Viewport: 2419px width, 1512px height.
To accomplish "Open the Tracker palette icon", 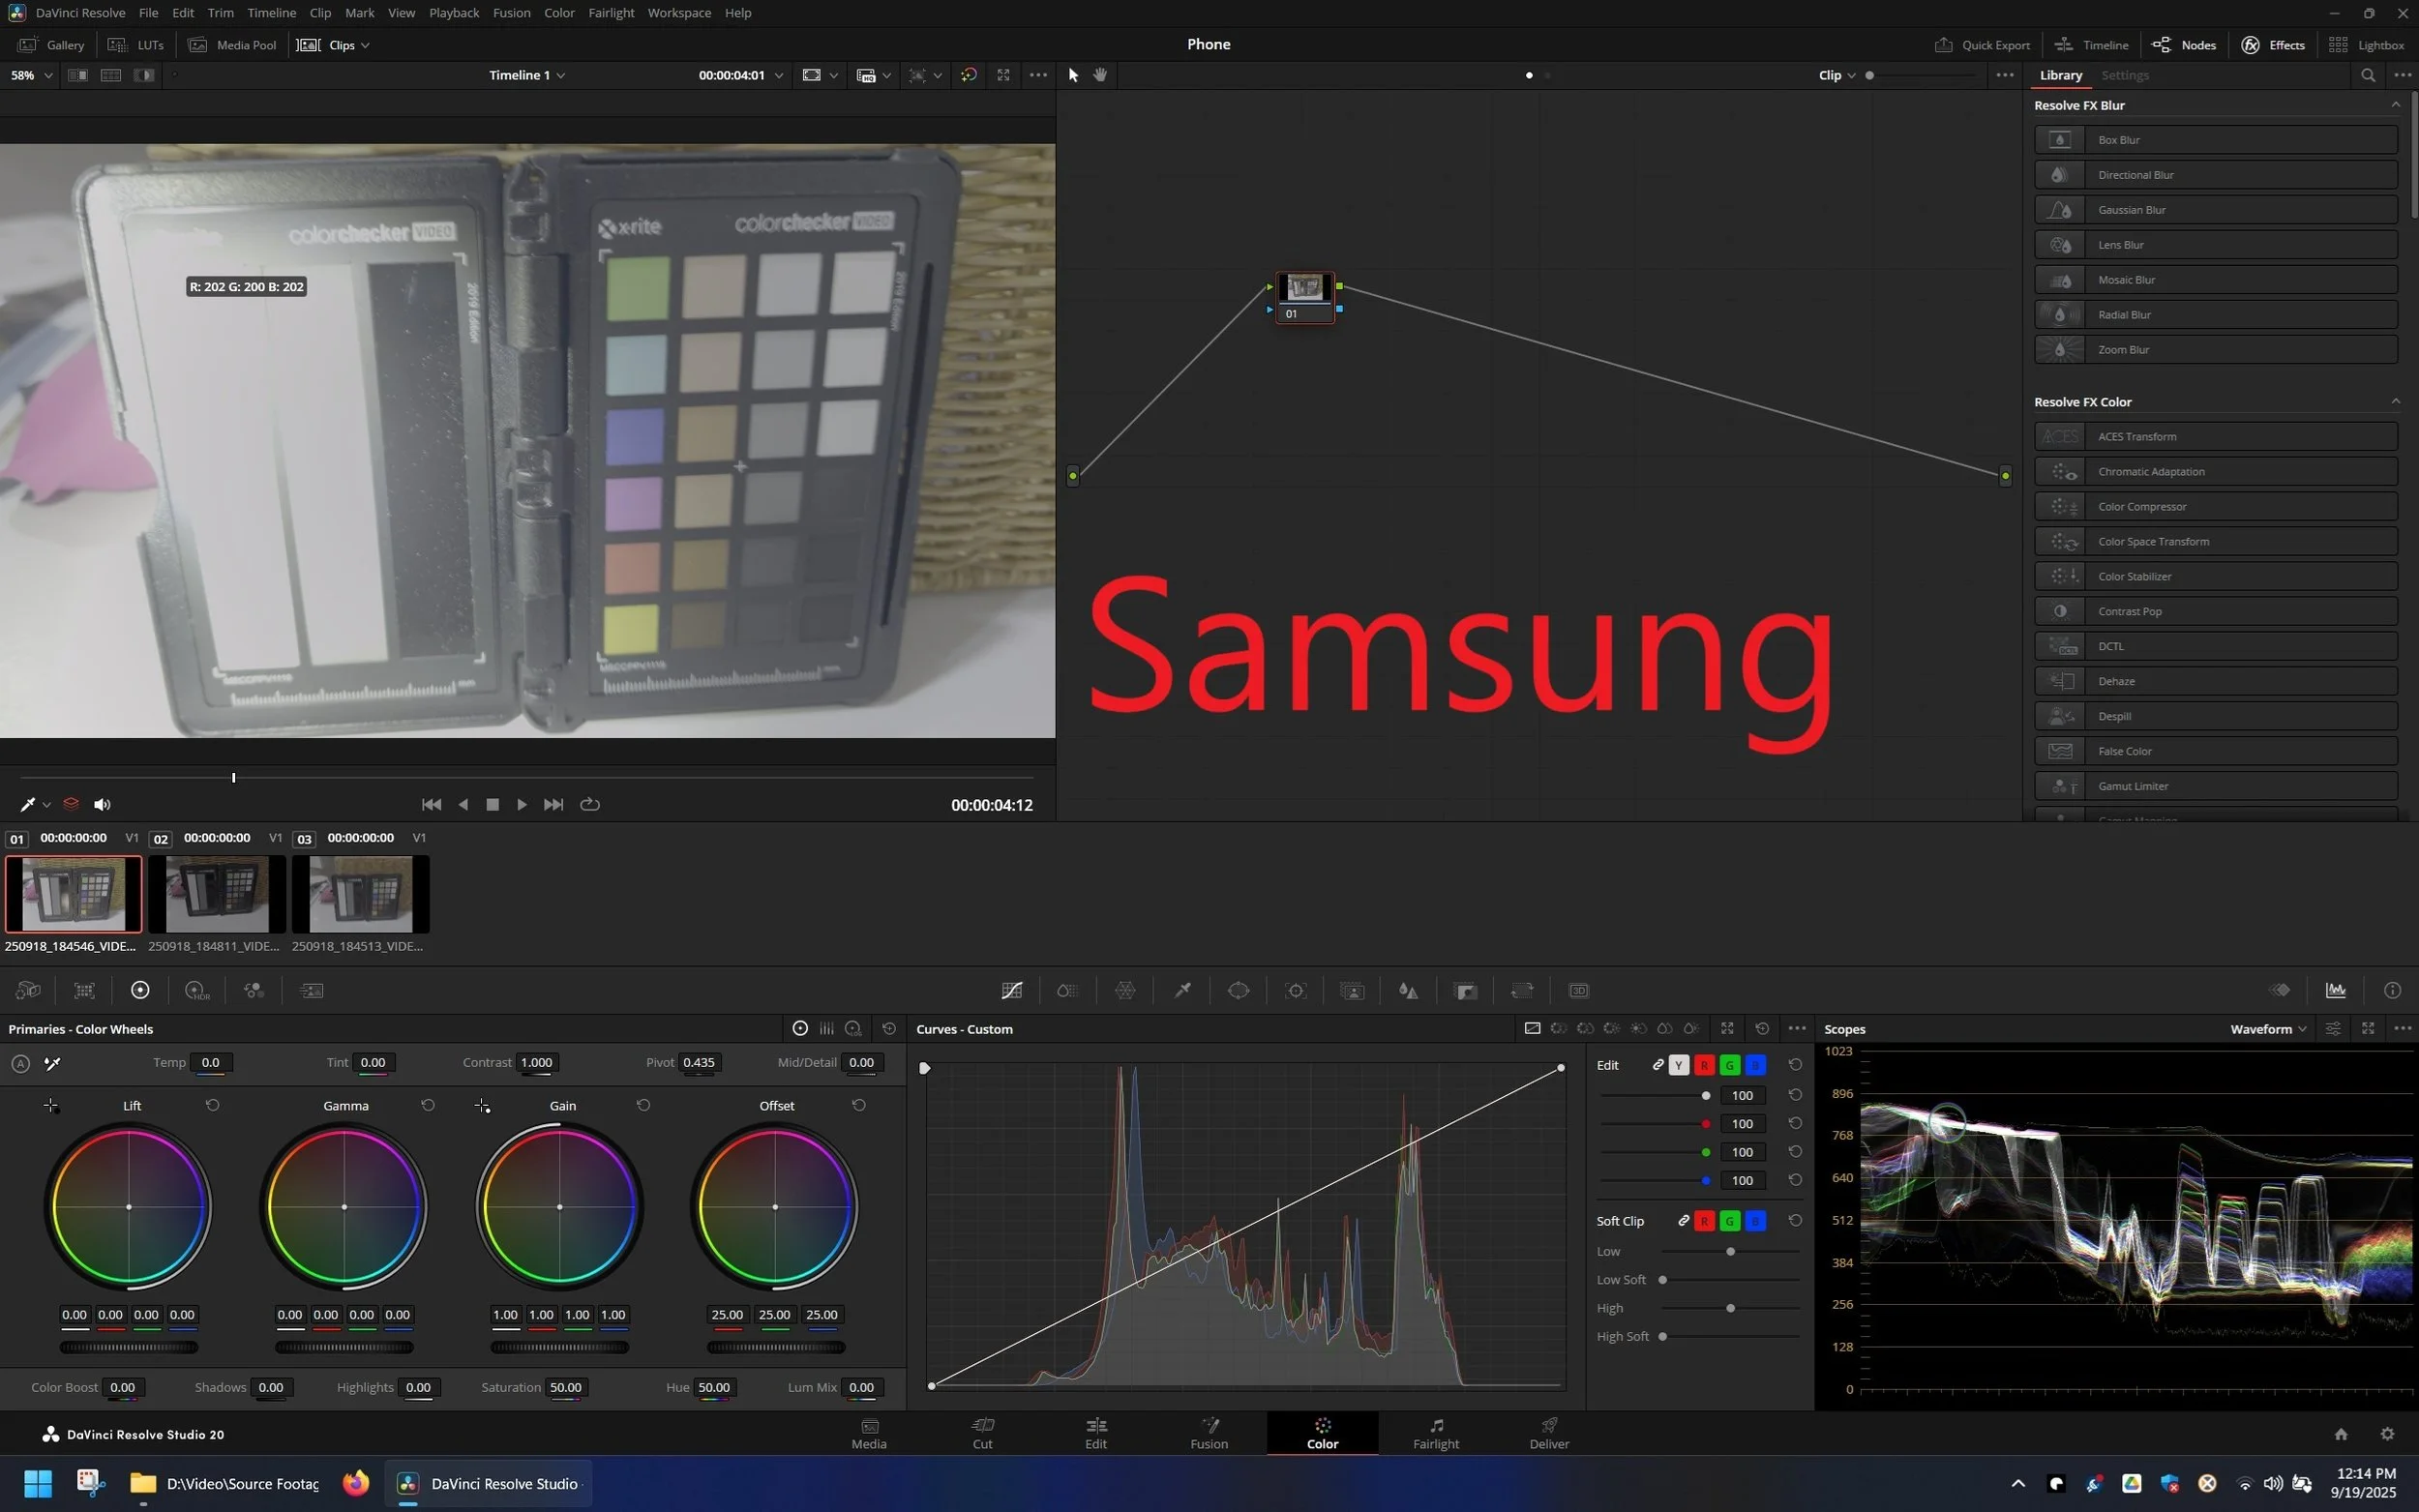I will (1295, 991).
